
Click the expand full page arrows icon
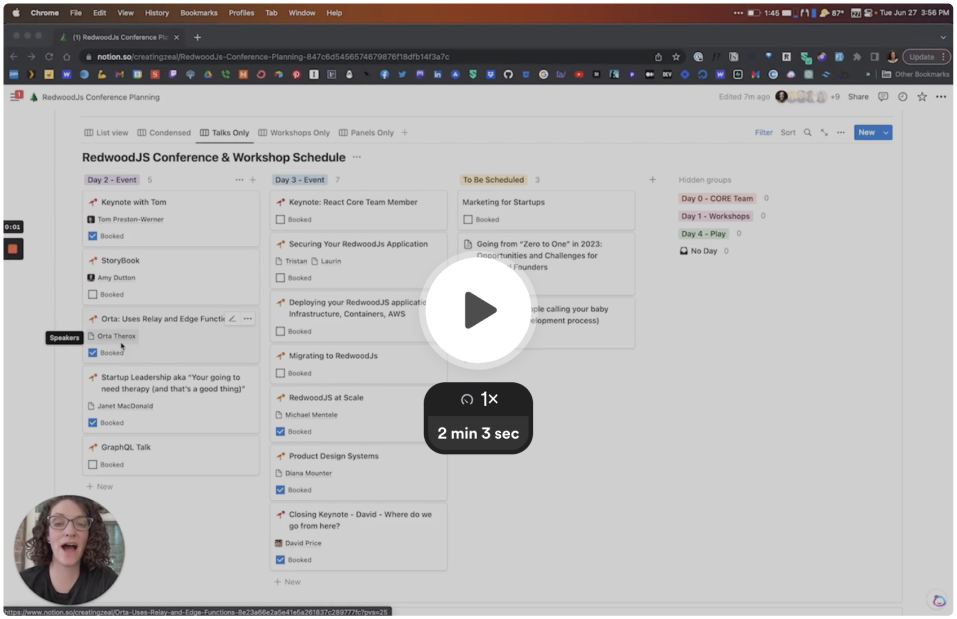click(x=824, y=132)
